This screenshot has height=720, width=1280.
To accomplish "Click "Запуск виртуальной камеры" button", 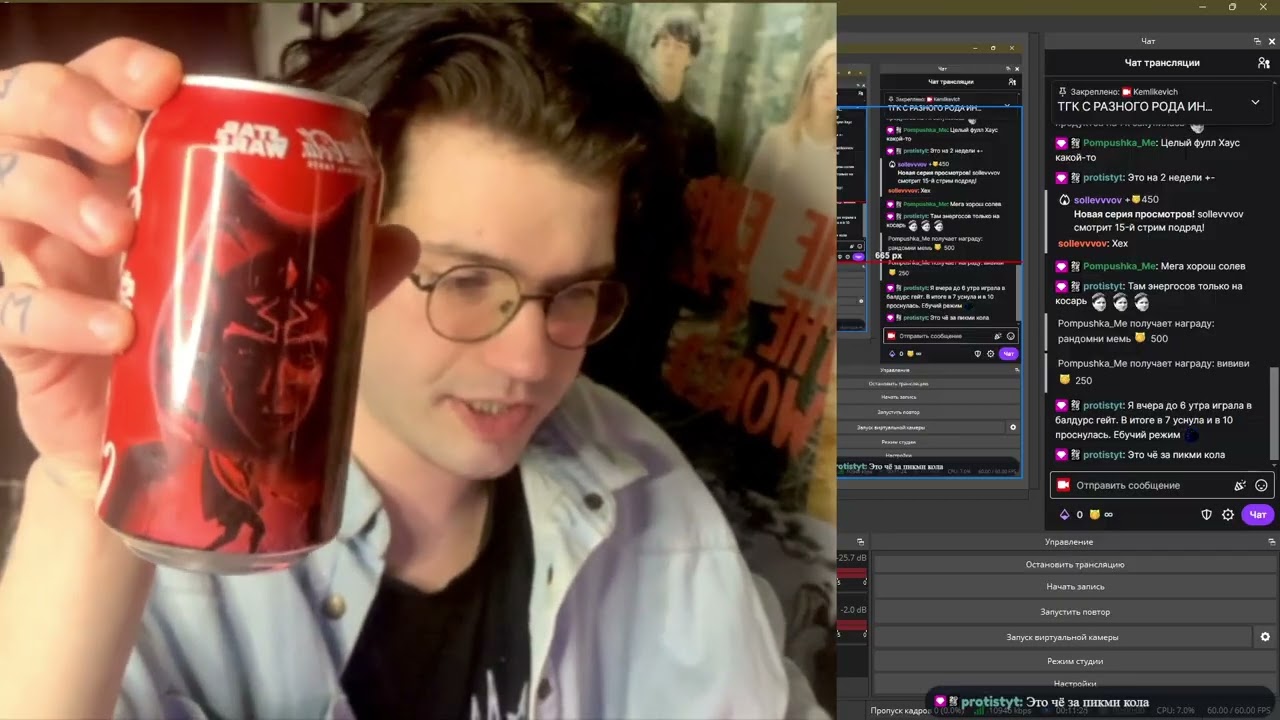I will pos(1062,637).
